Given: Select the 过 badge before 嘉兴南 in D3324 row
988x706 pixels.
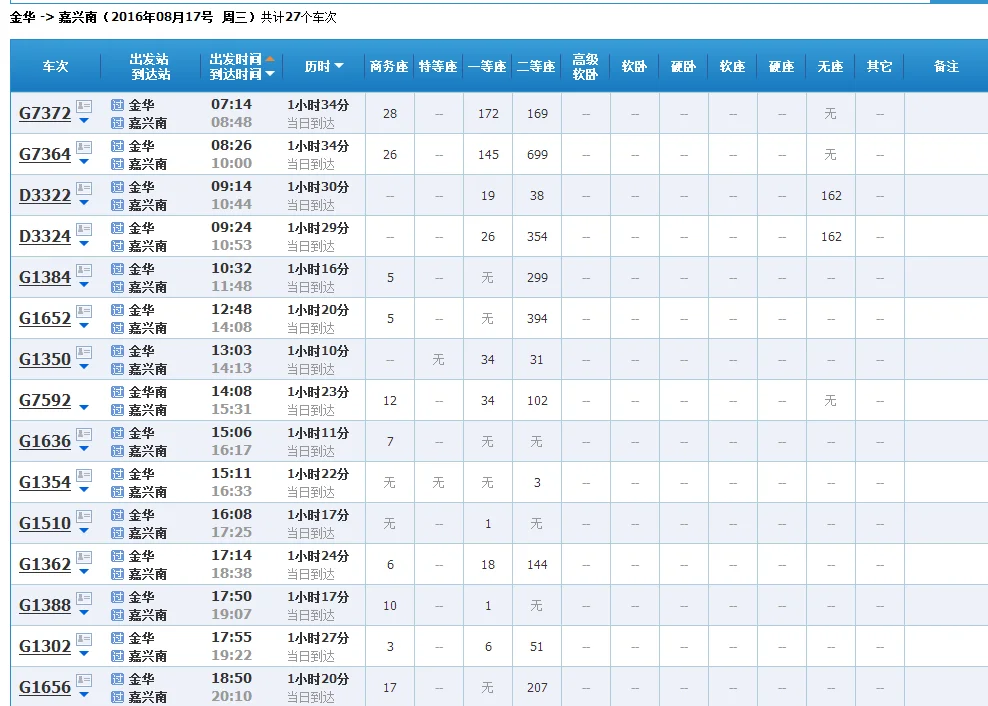Looking at the screenshot, I should [118, 245].
